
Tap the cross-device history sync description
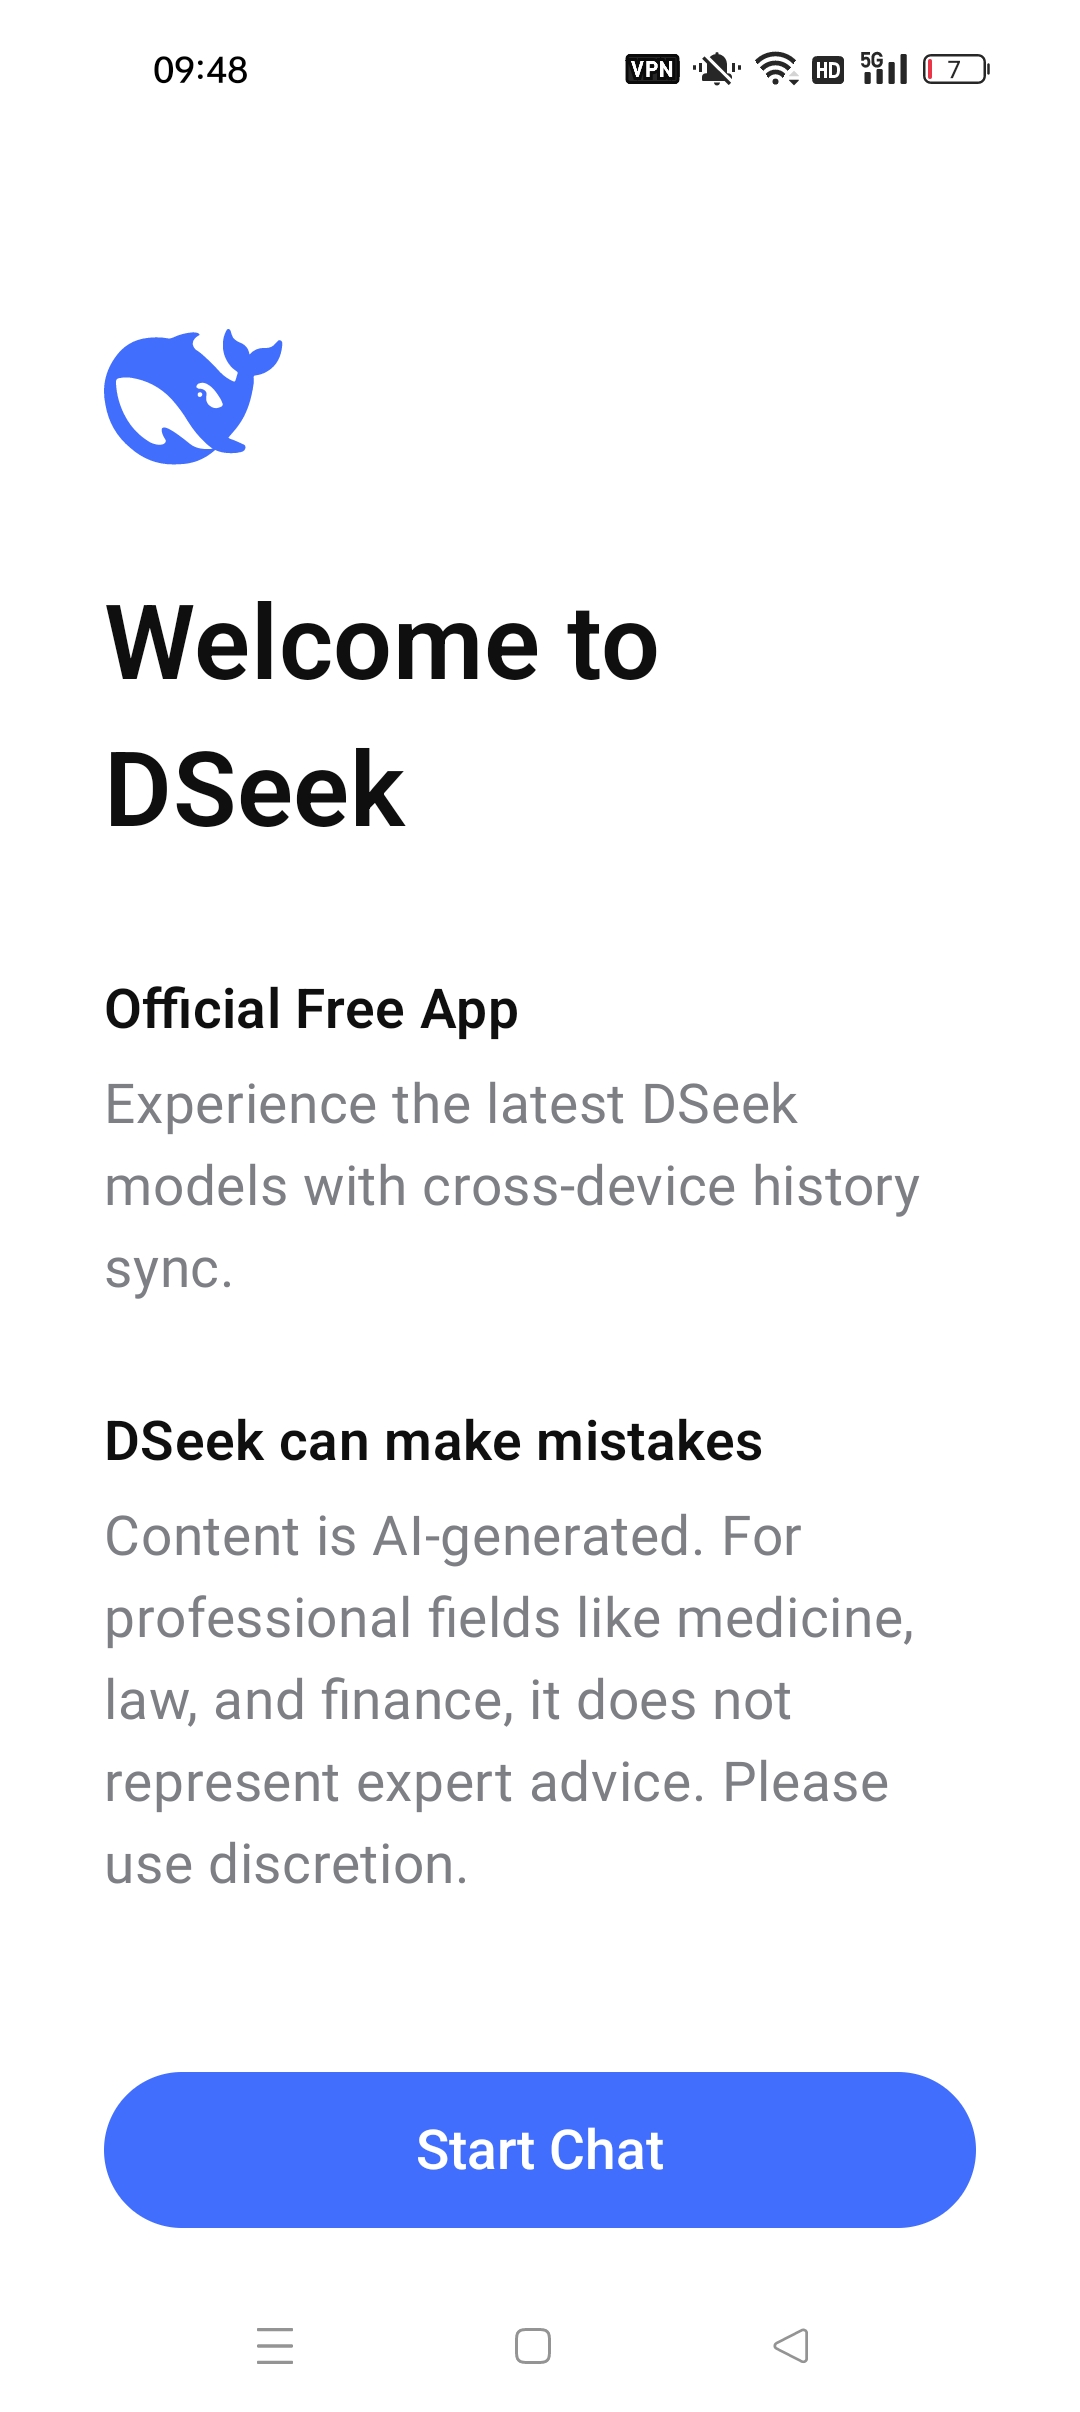click(x=512, y=1186)
